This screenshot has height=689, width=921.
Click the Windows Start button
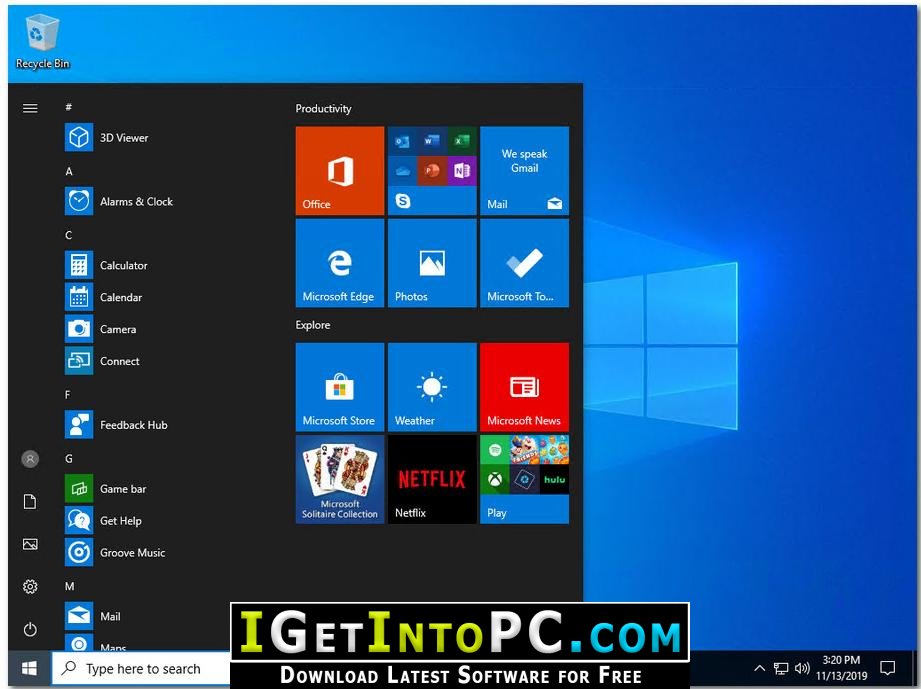(x=29, y=668)
